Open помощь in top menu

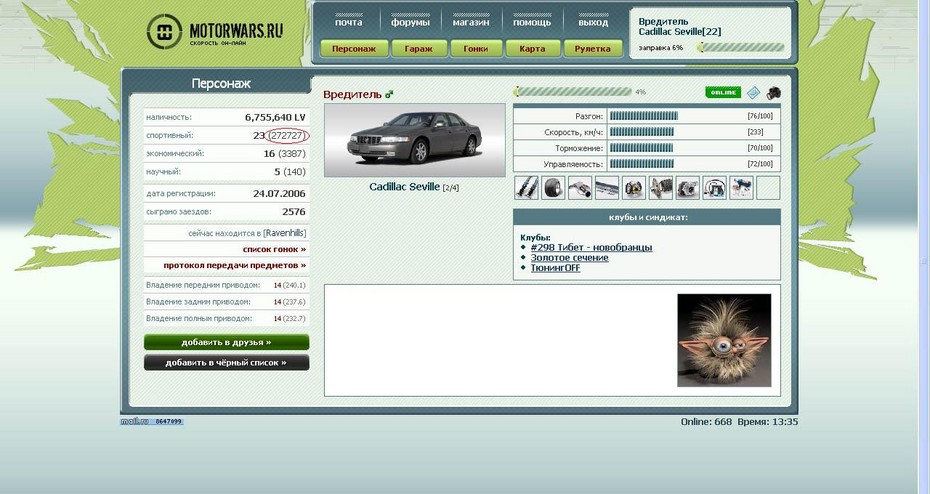tap(532, 23)
